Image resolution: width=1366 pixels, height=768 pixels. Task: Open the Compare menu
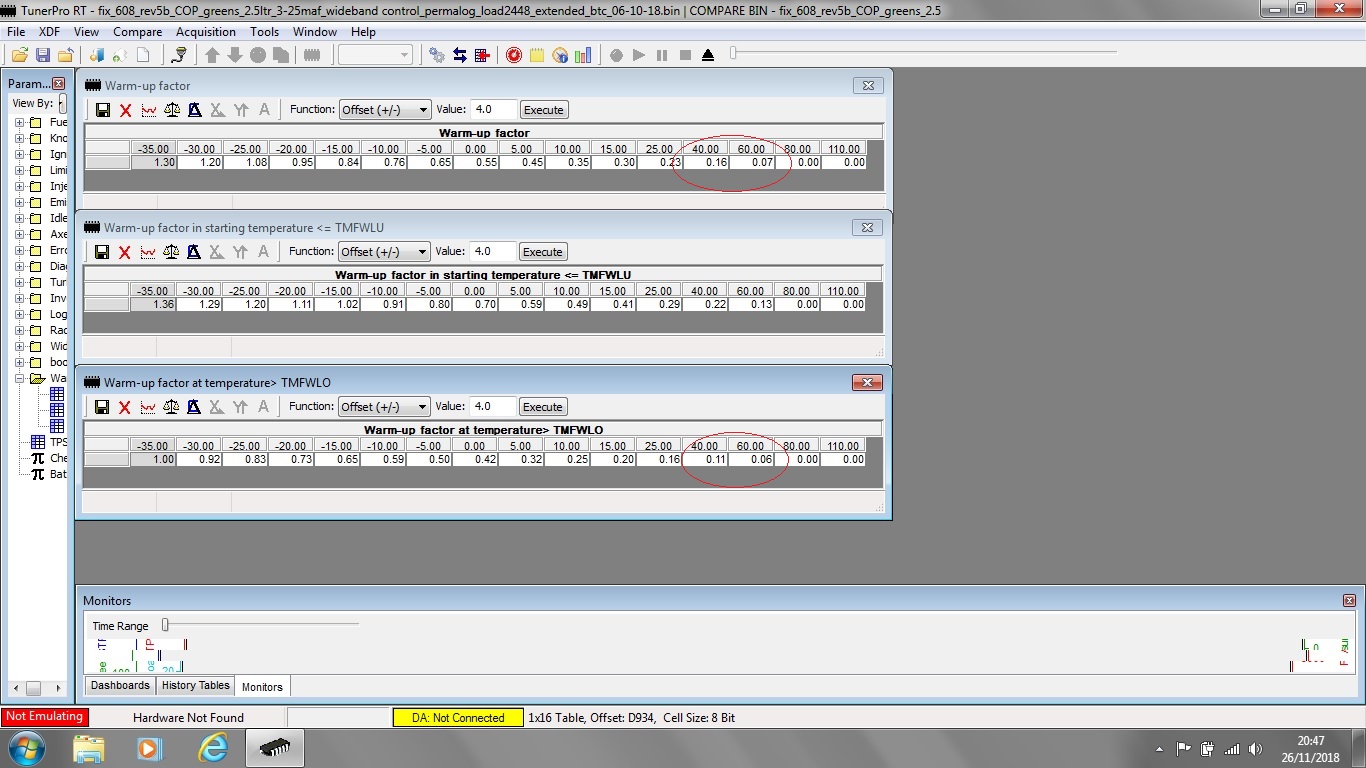137,32
